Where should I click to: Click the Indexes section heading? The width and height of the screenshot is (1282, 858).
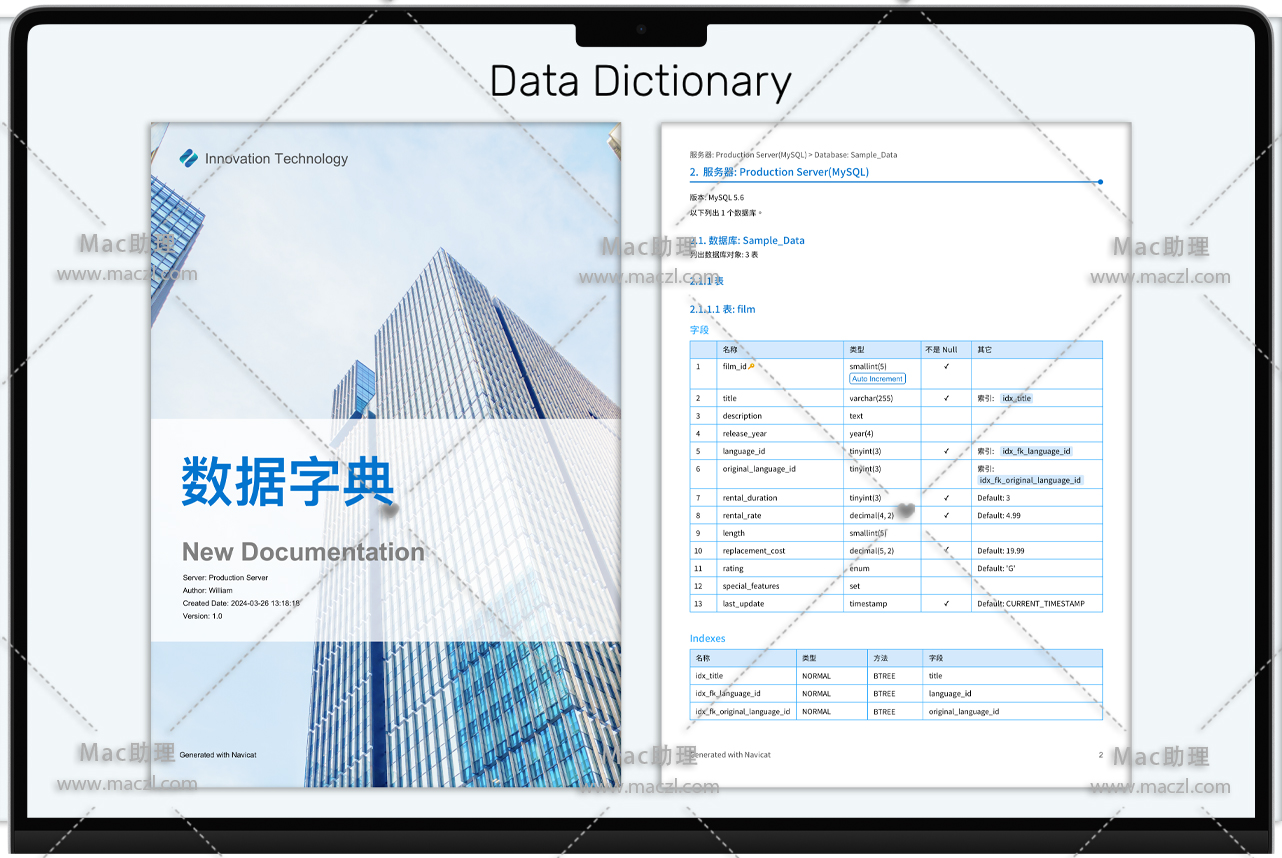coord(707,638)
